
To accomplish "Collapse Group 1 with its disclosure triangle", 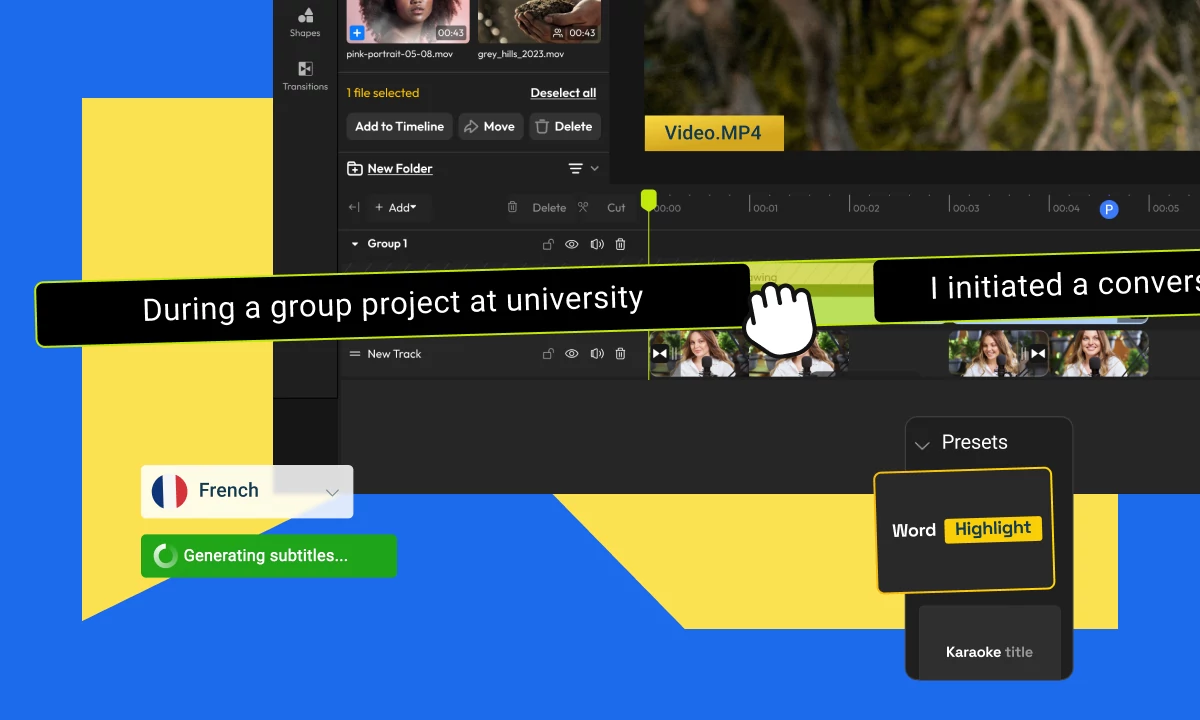I will pyautogui.click(x=356, y=244).
